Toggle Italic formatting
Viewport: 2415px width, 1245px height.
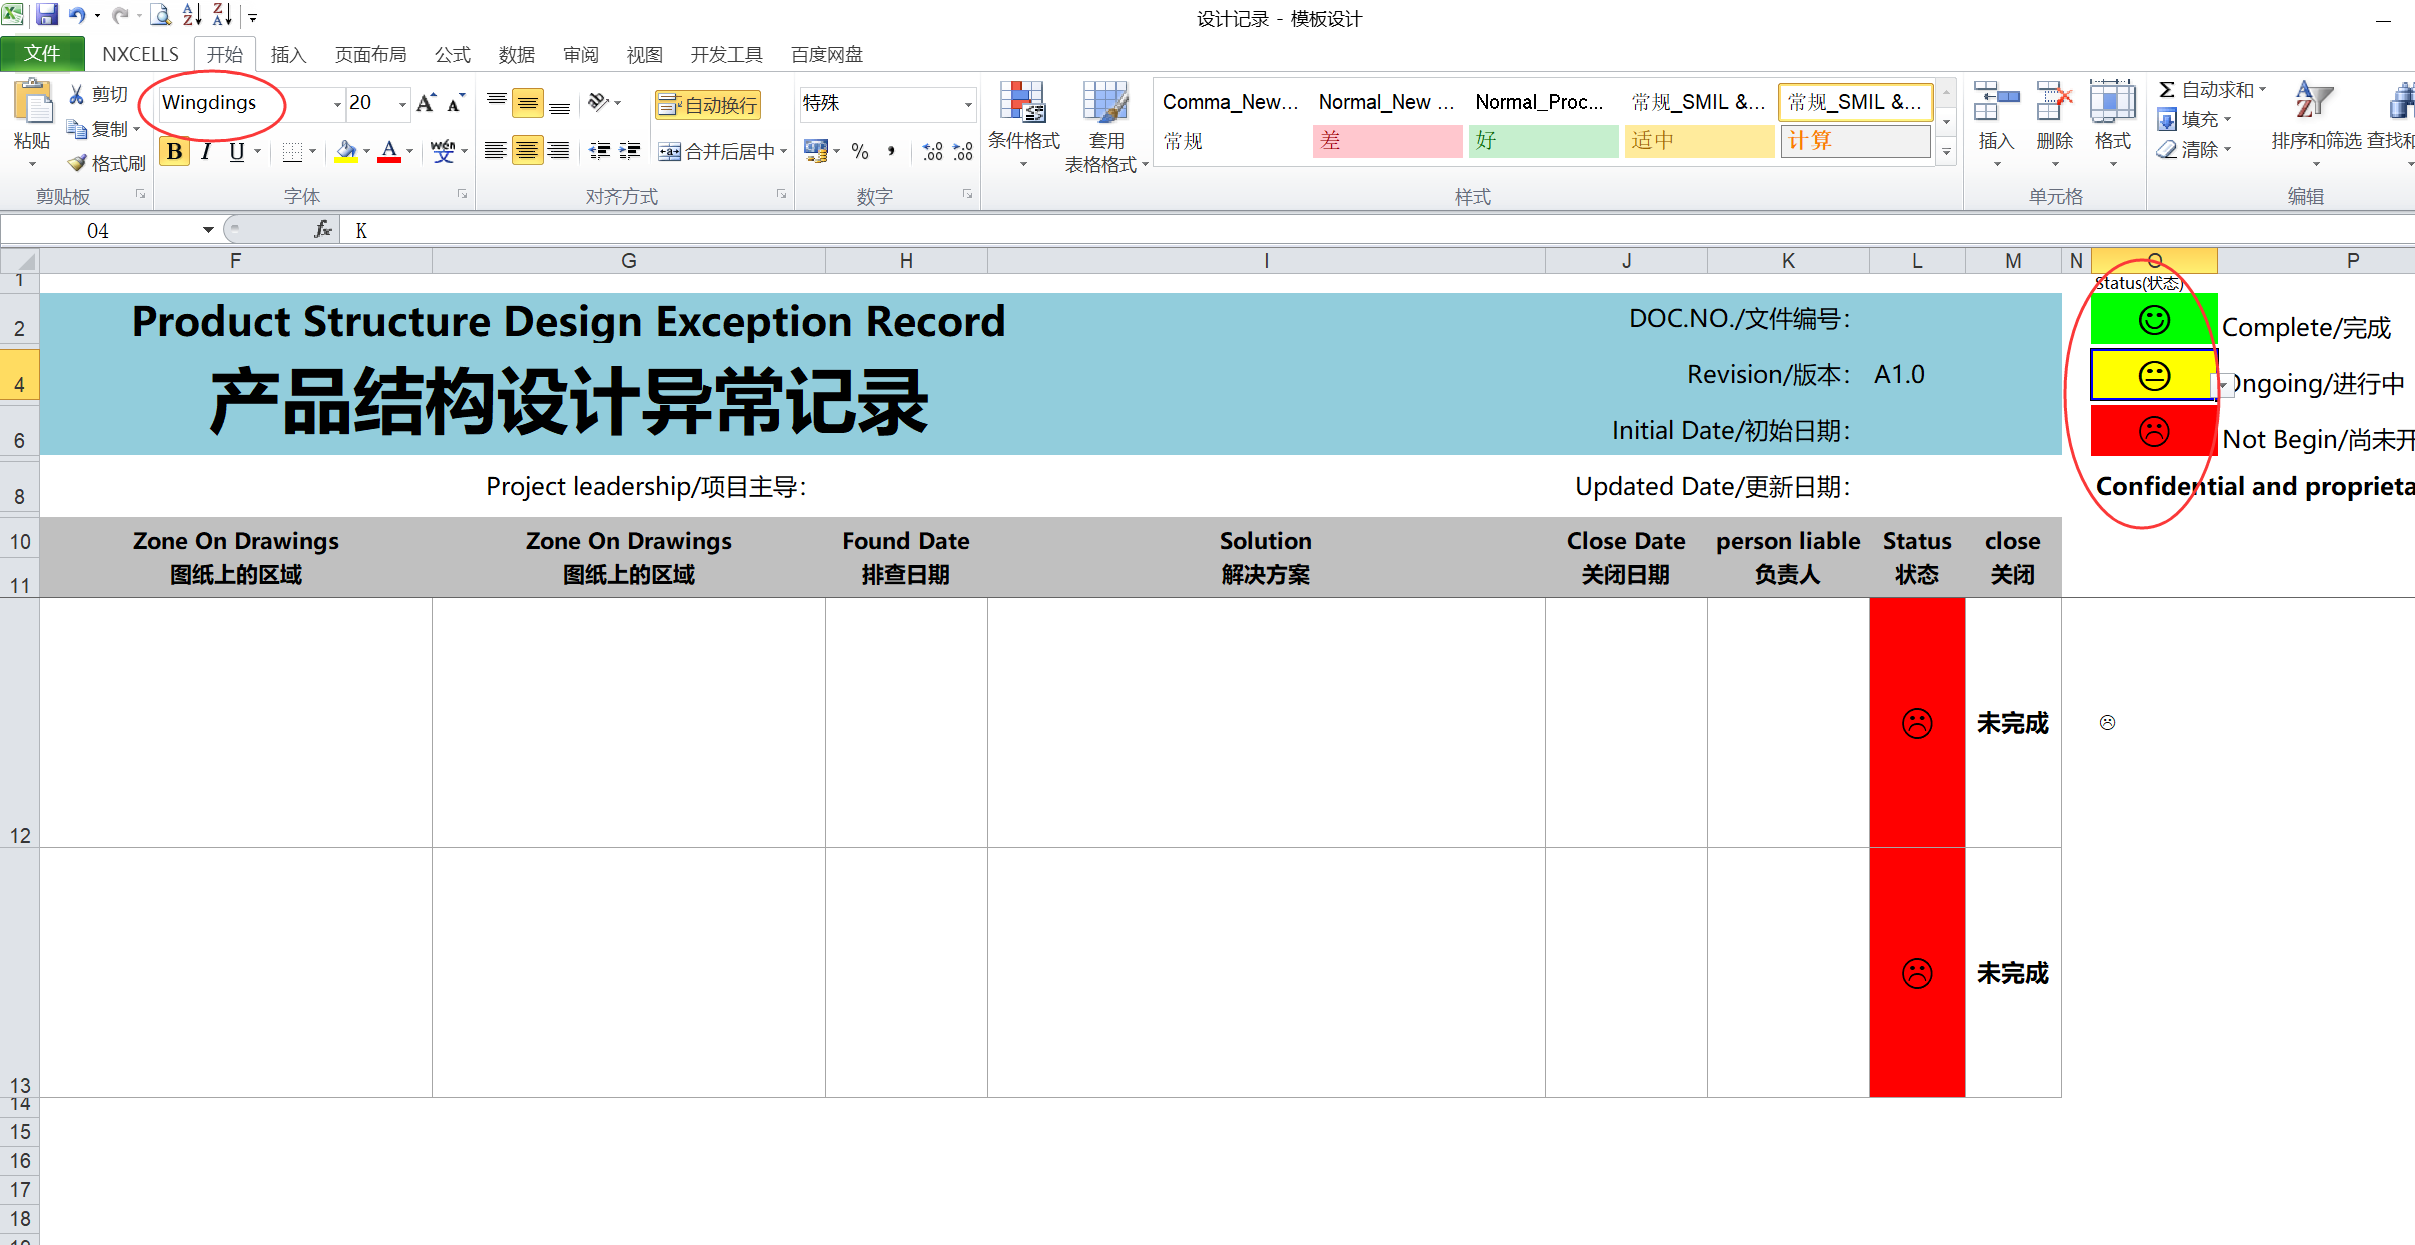(x=206, y=151)
